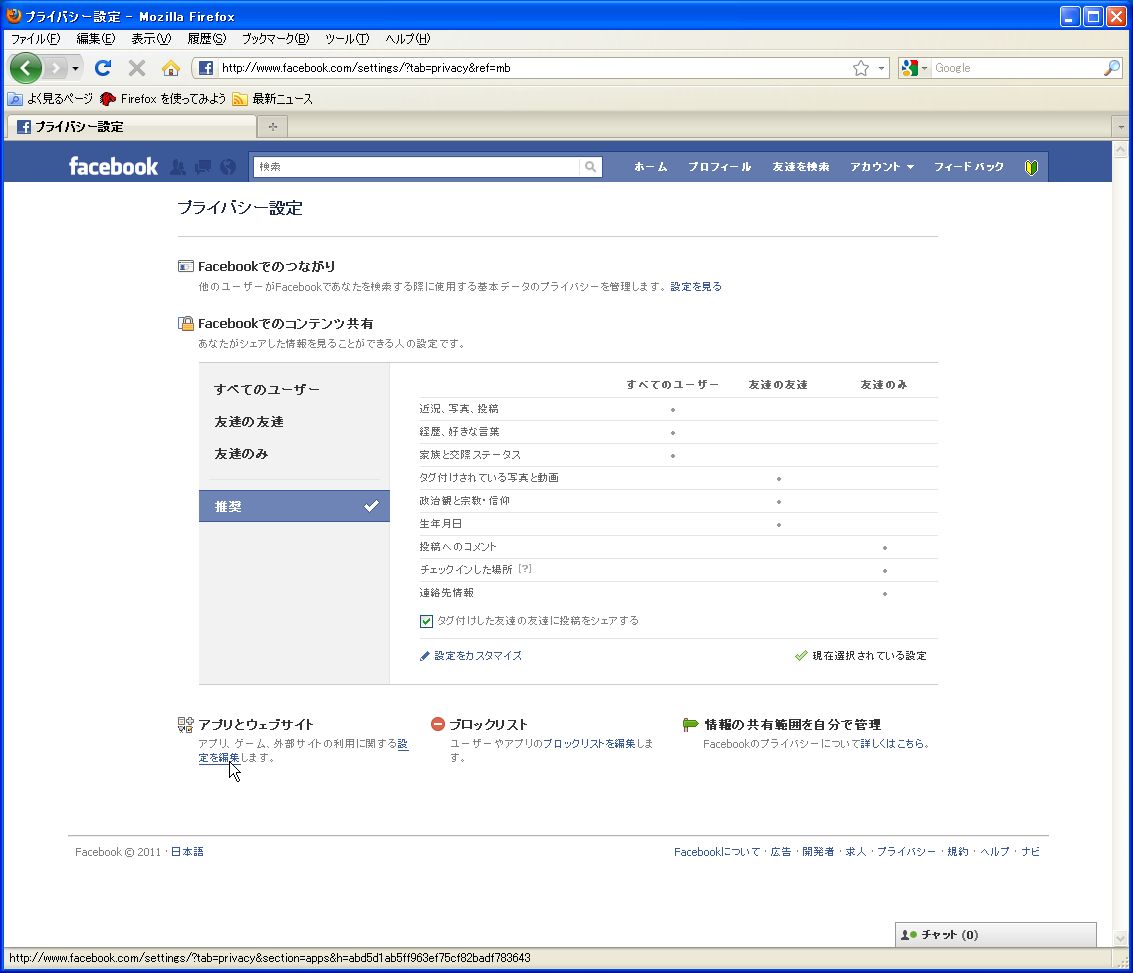Viewport: 1133px width, 973px height.
Task: Click フィードバック in the header
Action: point(968,167)
